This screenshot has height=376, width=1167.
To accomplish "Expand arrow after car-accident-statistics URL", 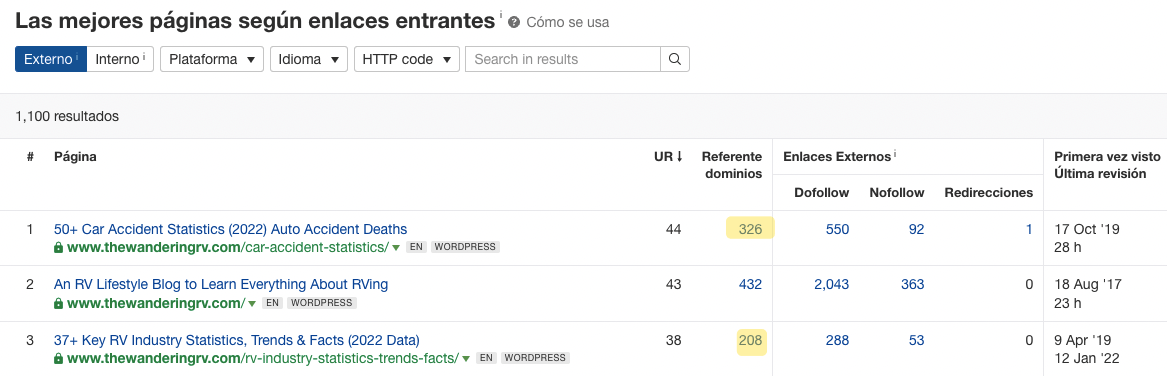I will 396,248.
